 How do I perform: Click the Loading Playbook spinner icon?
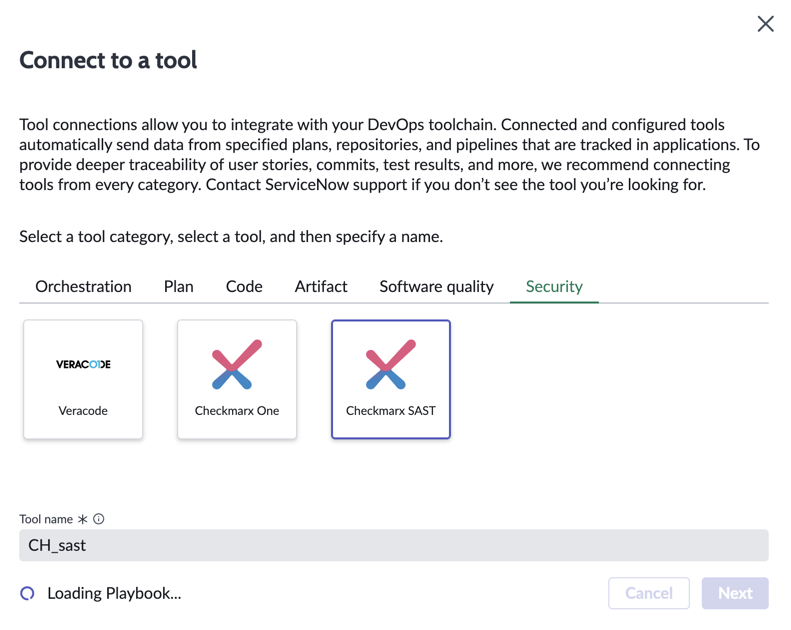click(x=27, y=593)
